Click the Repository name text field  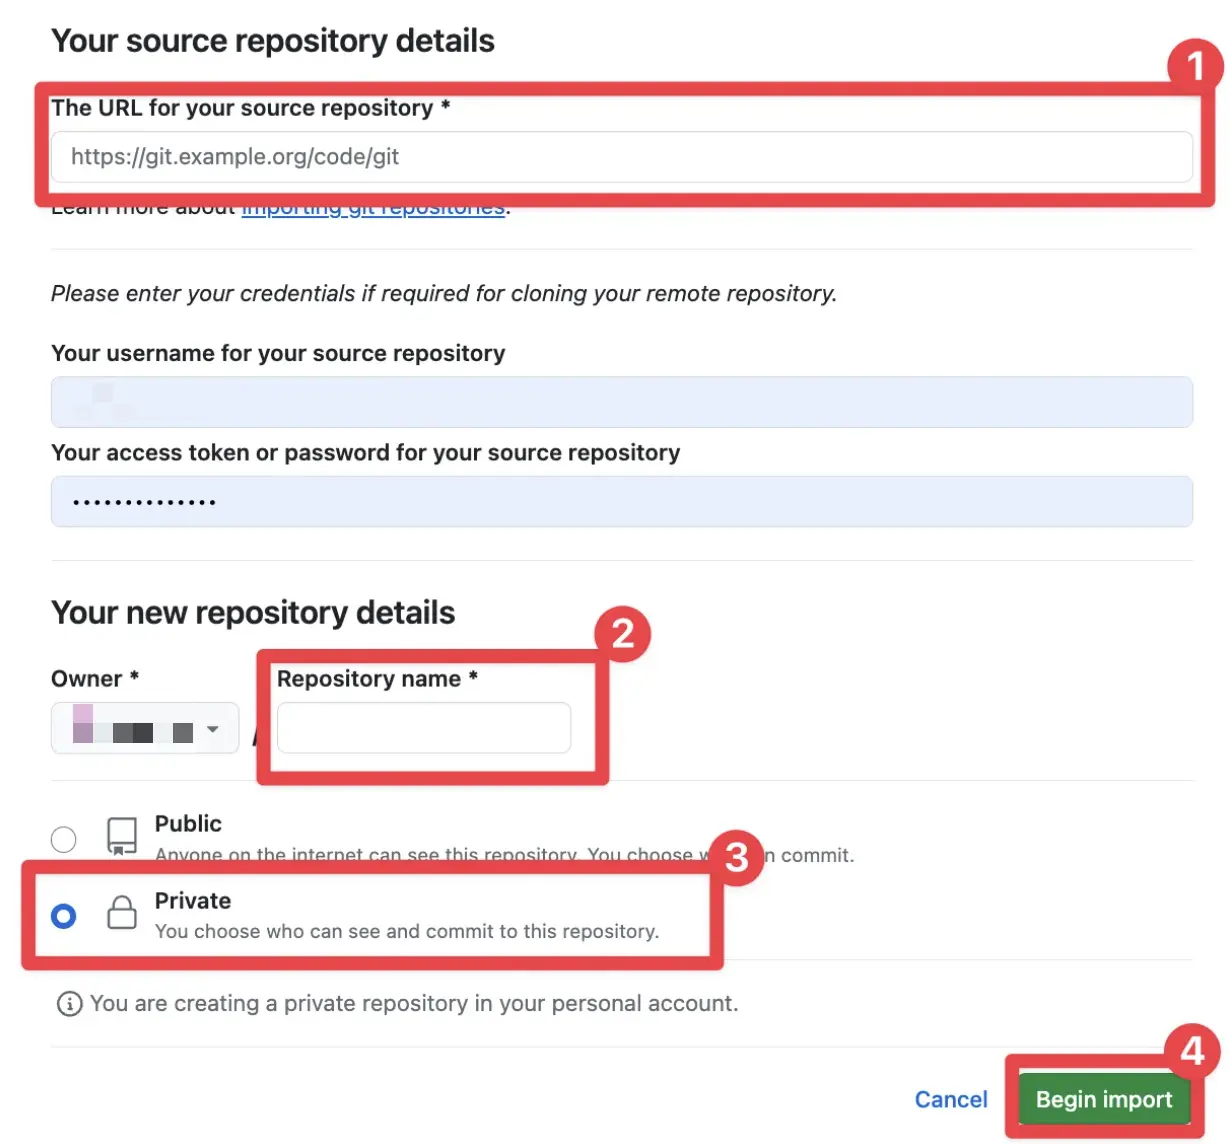(x=423, y=728)
